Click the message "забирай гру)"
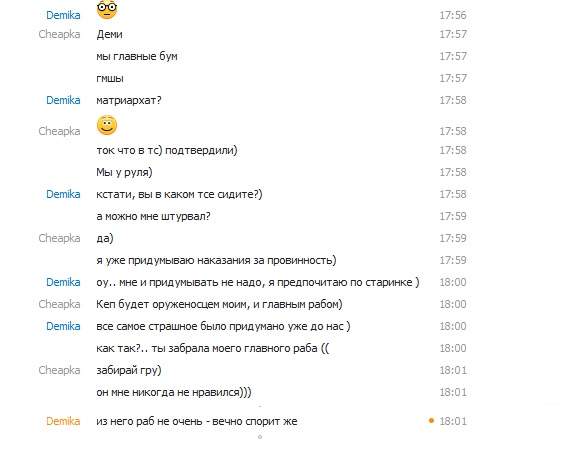The height and width of the screenshot is (451, 562). coord(129,370)
